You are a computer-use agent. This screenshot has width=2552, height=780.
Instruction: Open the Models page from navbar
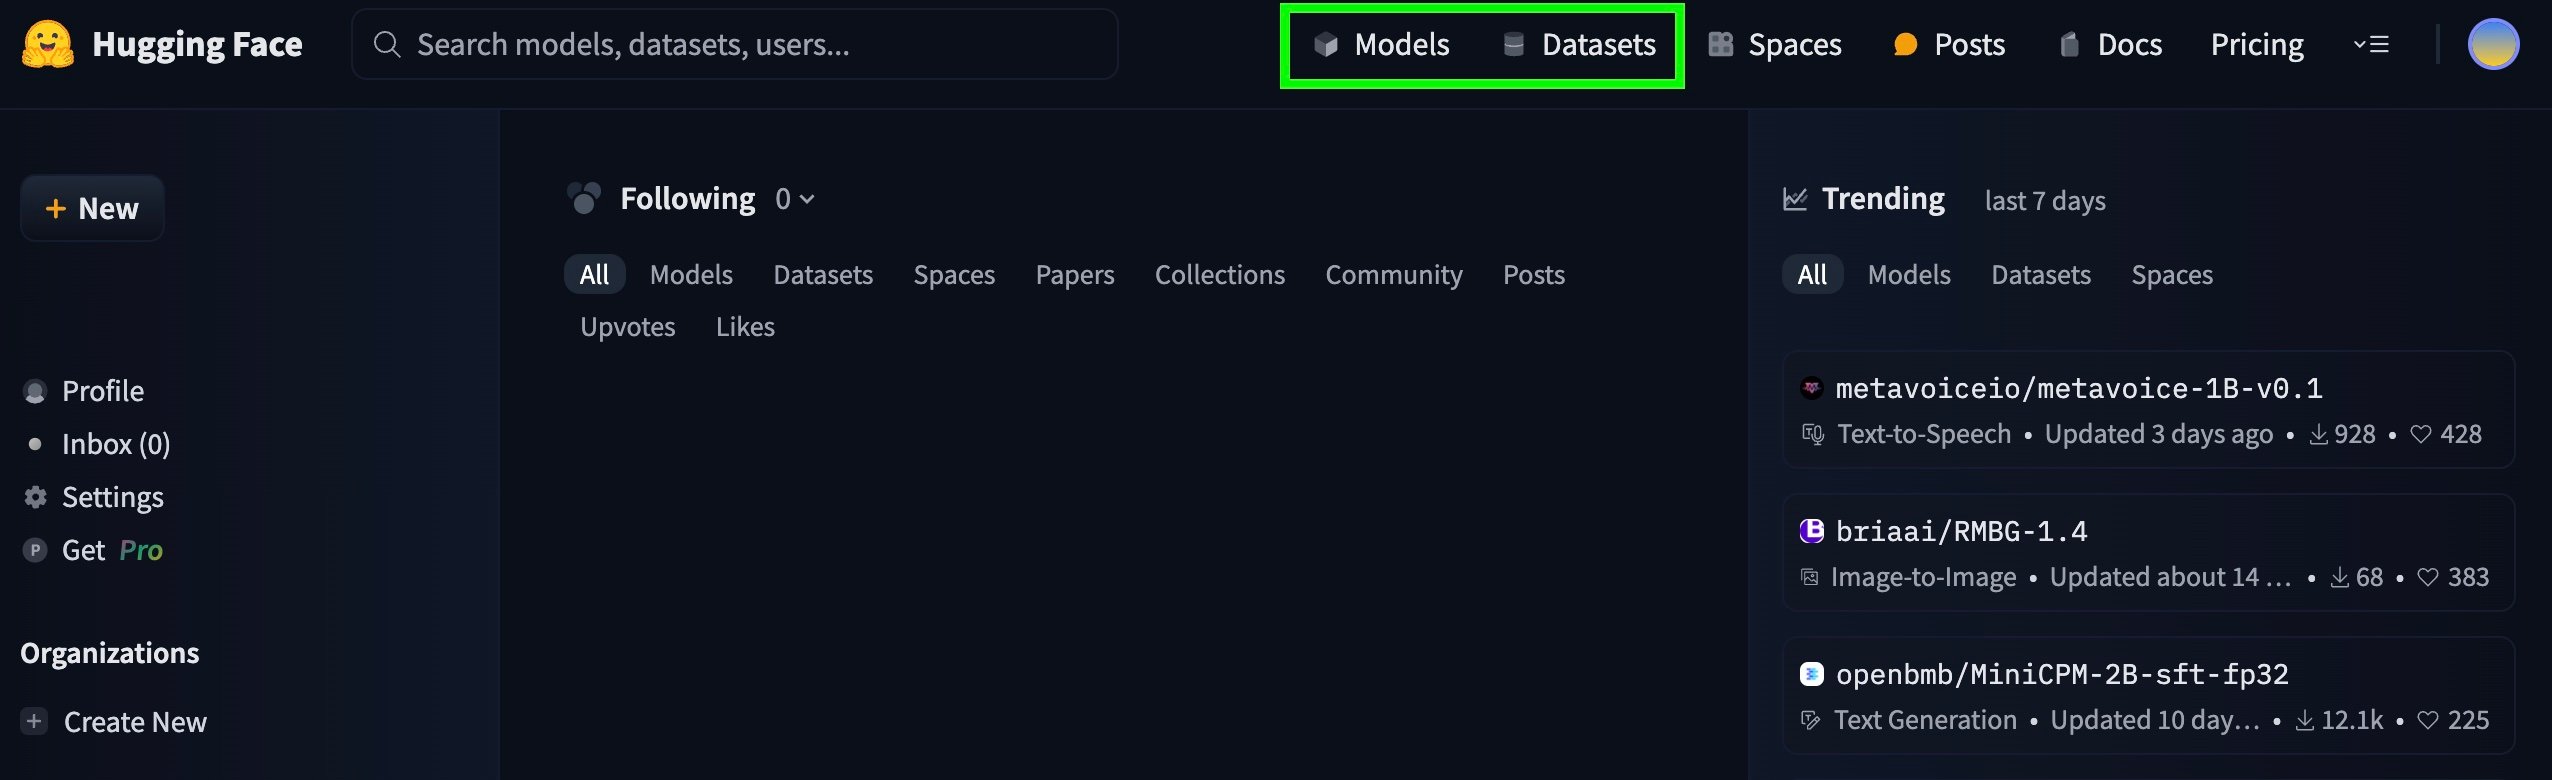(x=1381, y=45)
